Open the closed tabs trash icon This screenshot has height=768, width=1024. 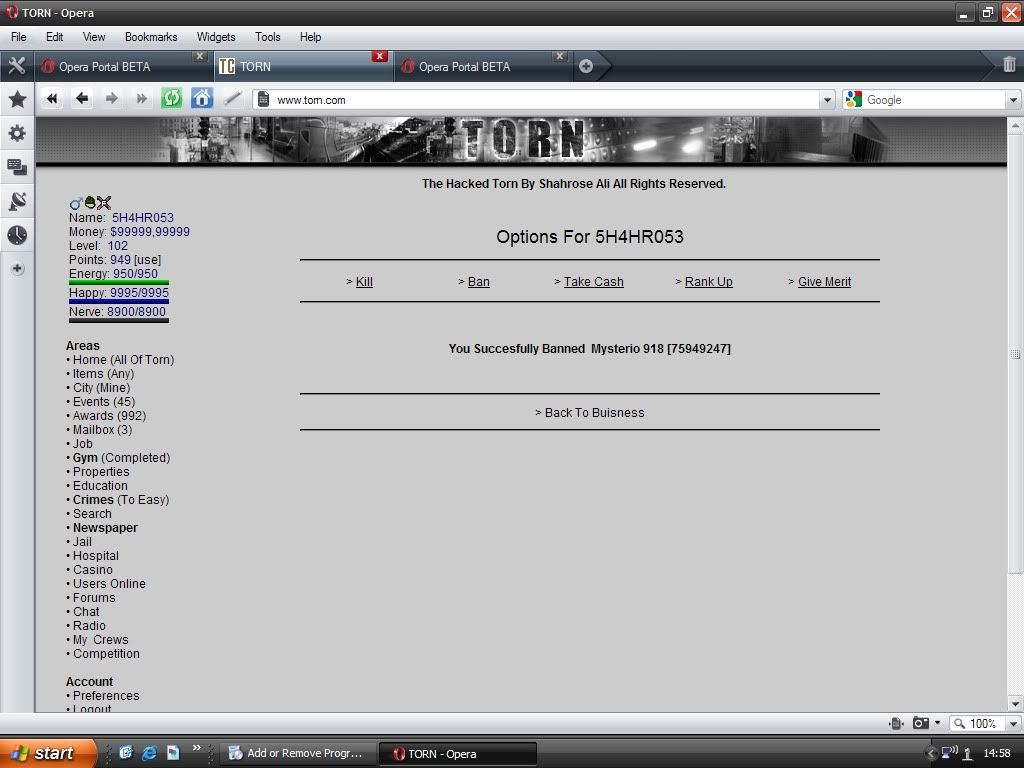(x=1009, y=64)
